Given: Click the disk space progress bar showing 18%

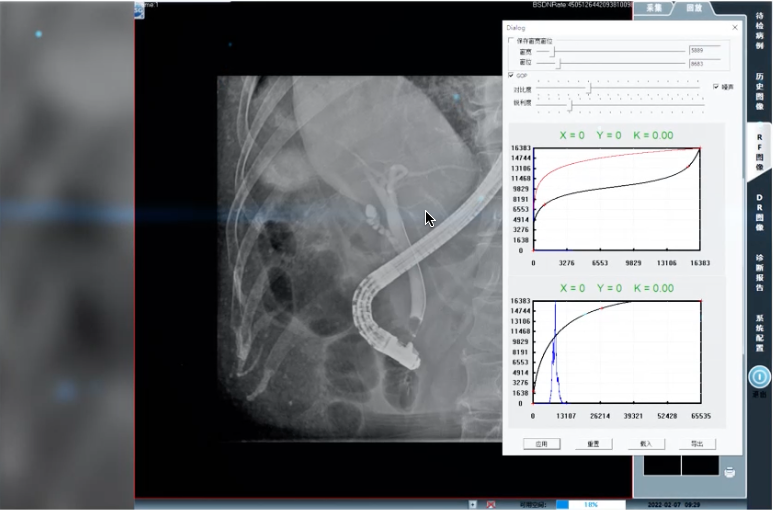Looking at the screenshot, I should 591,505.
